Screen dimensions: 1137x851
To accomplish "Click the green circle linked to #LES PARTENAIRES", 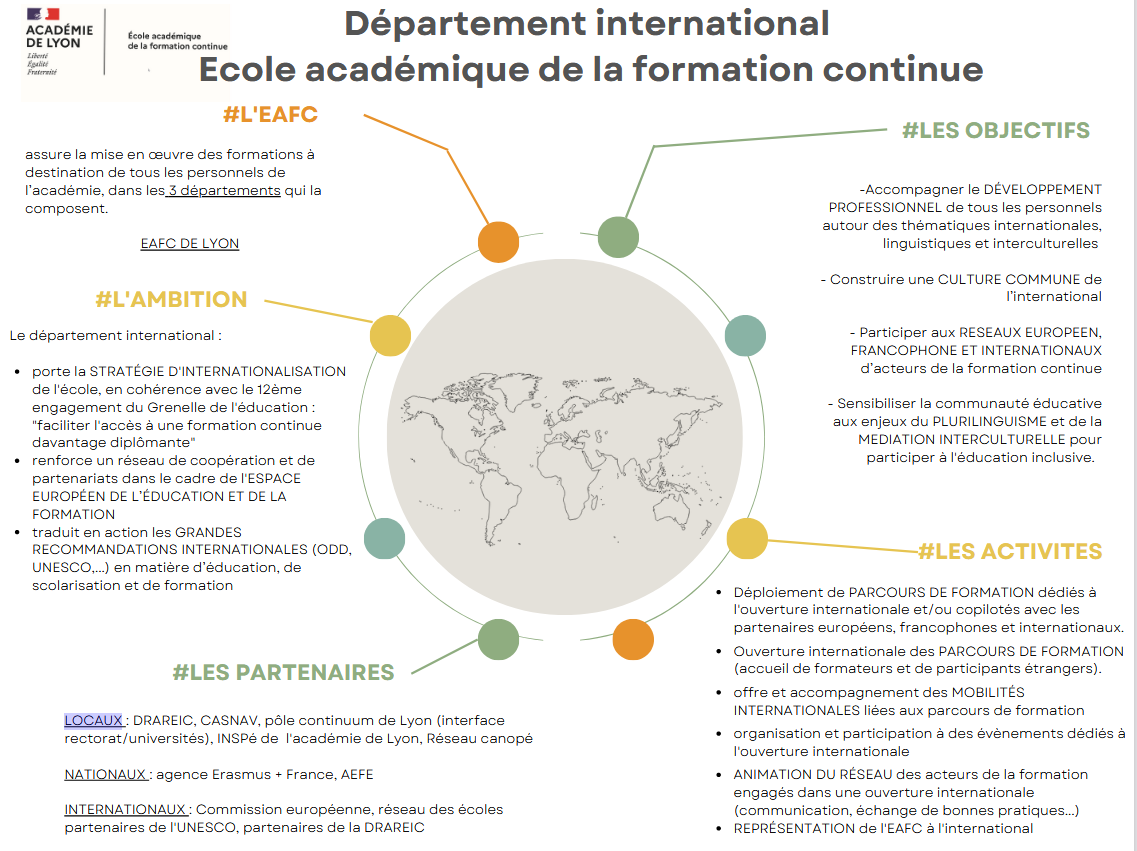I will (498, 639).
